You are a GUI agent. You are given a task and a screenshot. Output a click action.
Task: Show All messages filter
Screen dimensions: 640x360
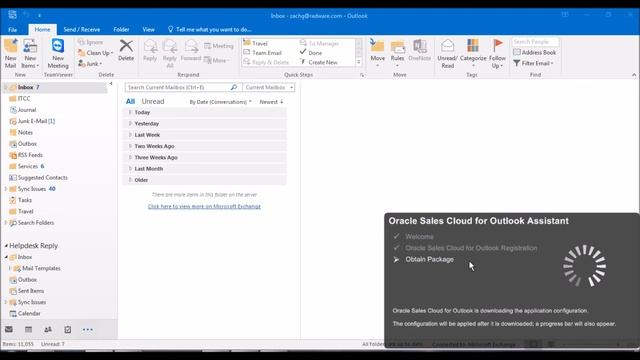[x=130, y=101]
